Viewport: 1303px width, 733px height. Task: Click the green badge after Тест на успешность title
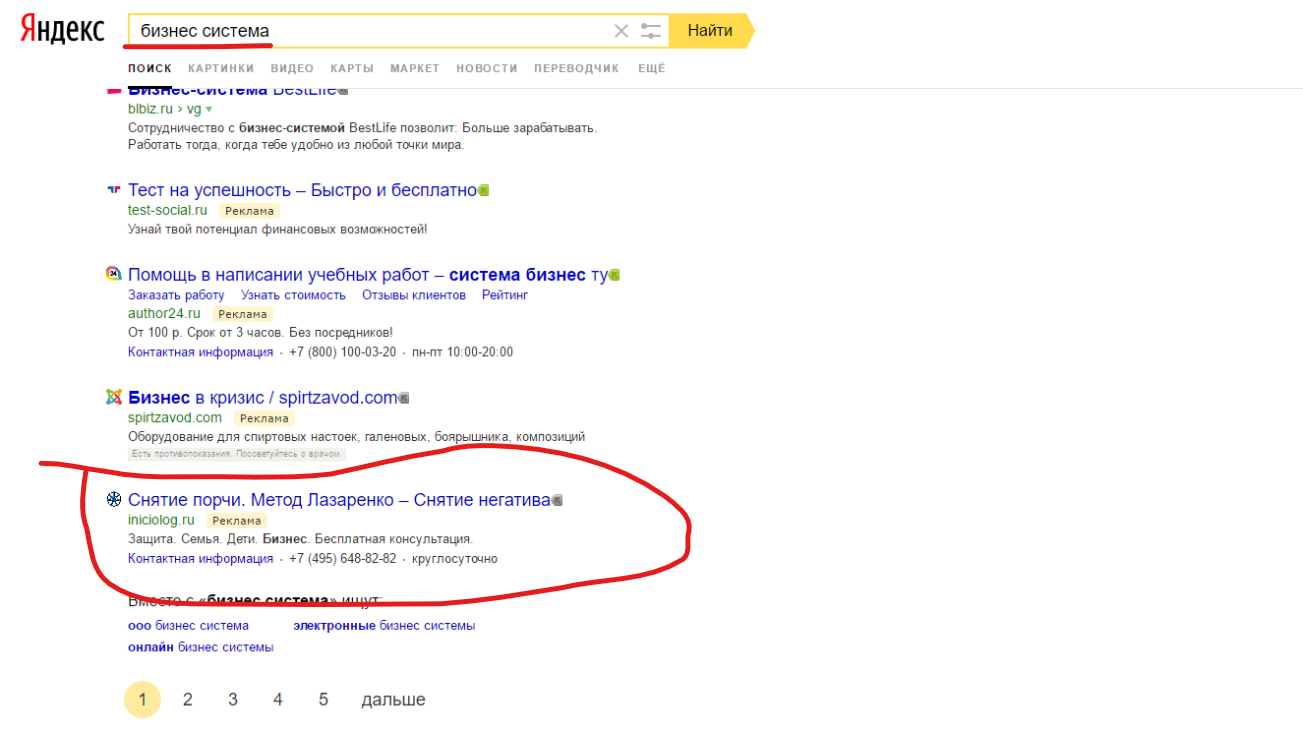click(x=483, y=190)
